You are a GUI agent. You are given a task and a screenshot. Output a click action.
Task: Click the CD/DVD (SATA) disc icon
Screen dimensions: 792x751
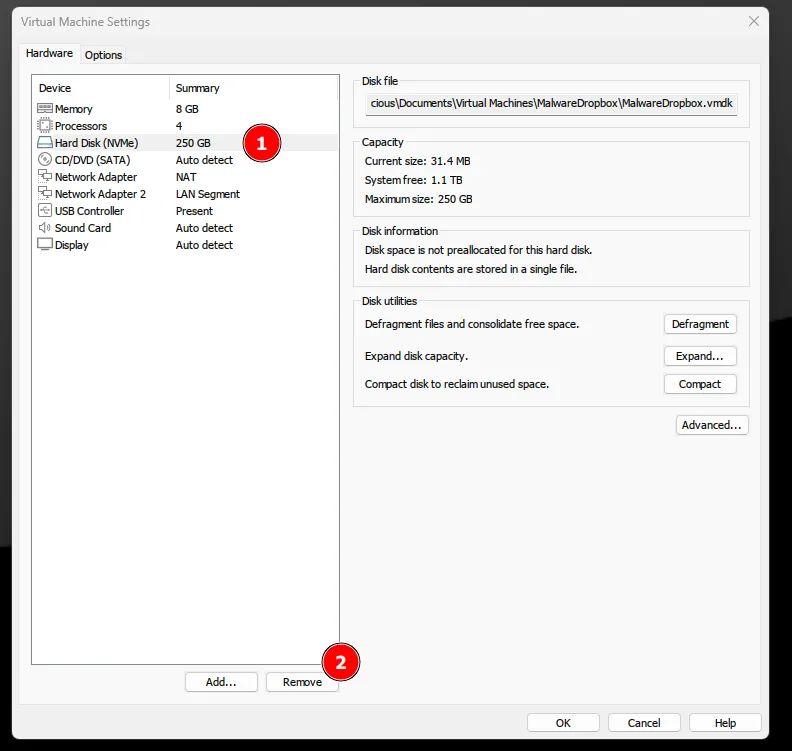(x=45, y=160)
